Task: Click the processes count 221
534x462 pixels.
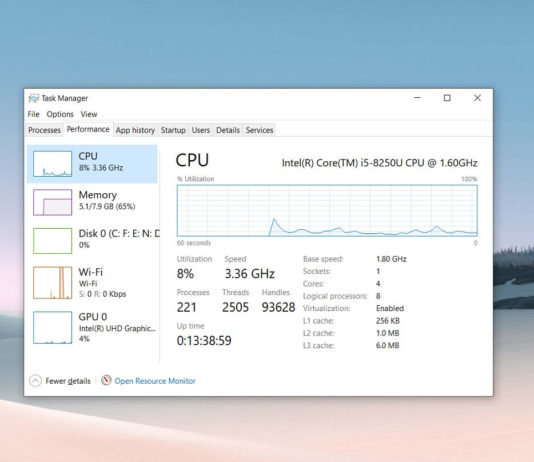Action: (187, 307)
